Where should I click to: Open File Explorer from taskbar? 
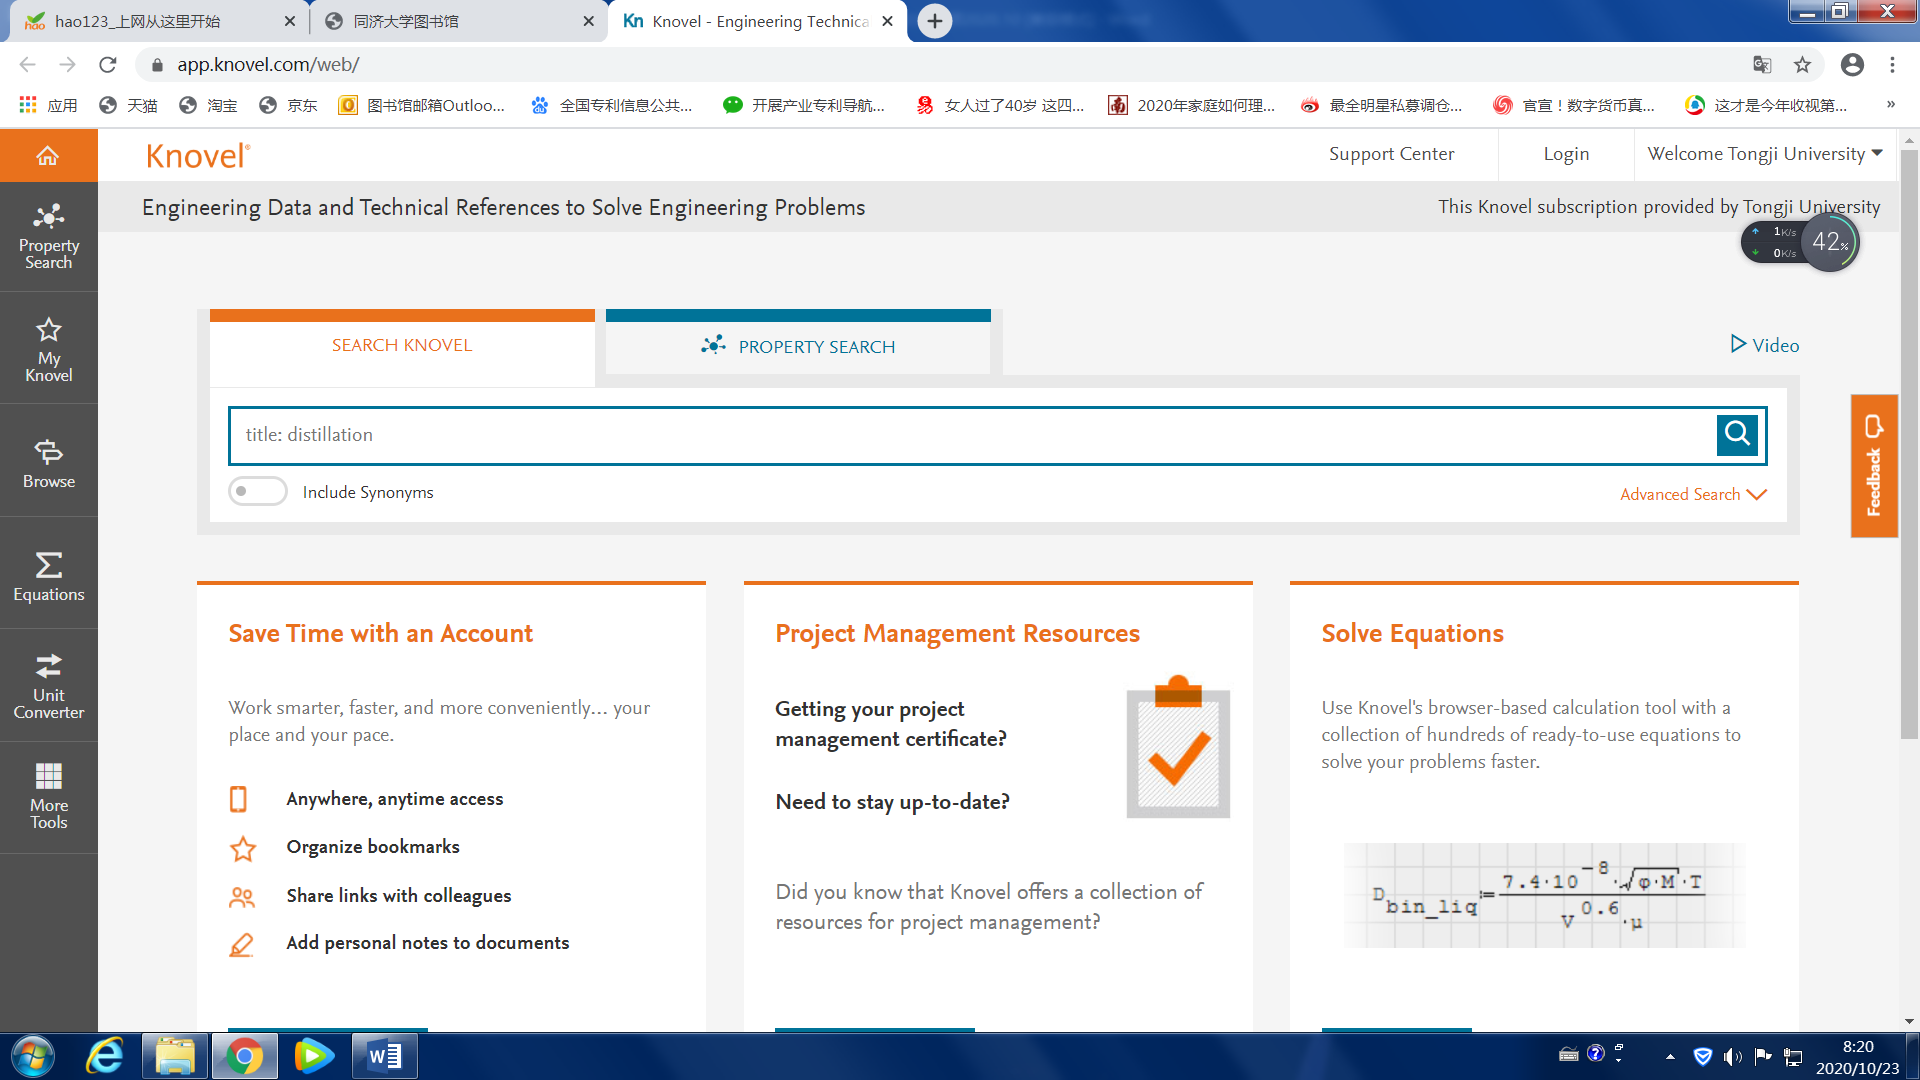pyautogui.click(x=175, y=1056)
